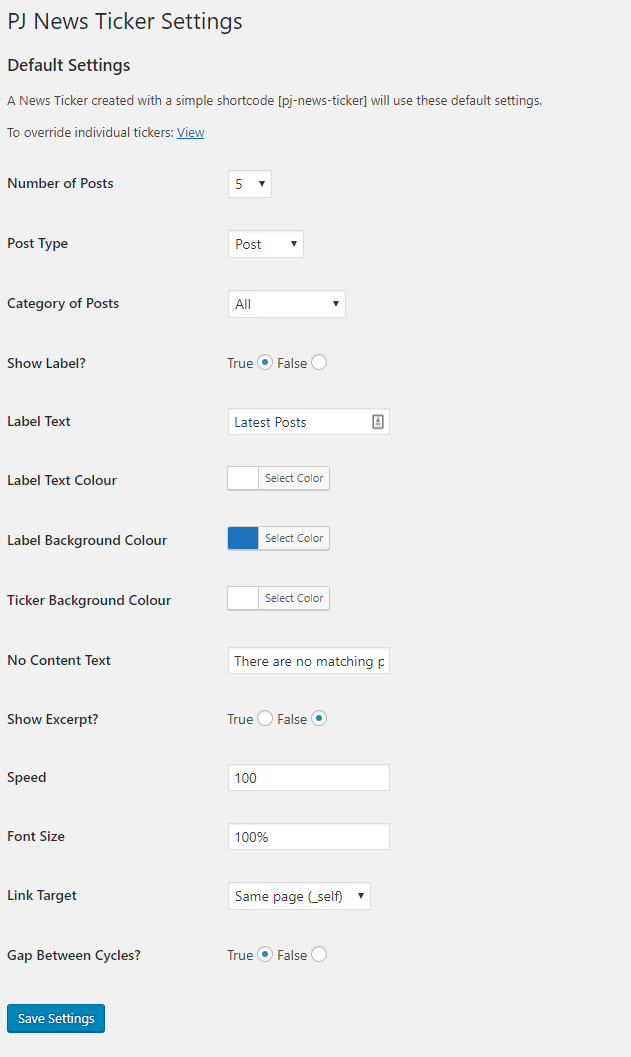Screen dimensions: 631x1057
Task: Enable True for Show Excerpt
Action: tap(265, 719)
